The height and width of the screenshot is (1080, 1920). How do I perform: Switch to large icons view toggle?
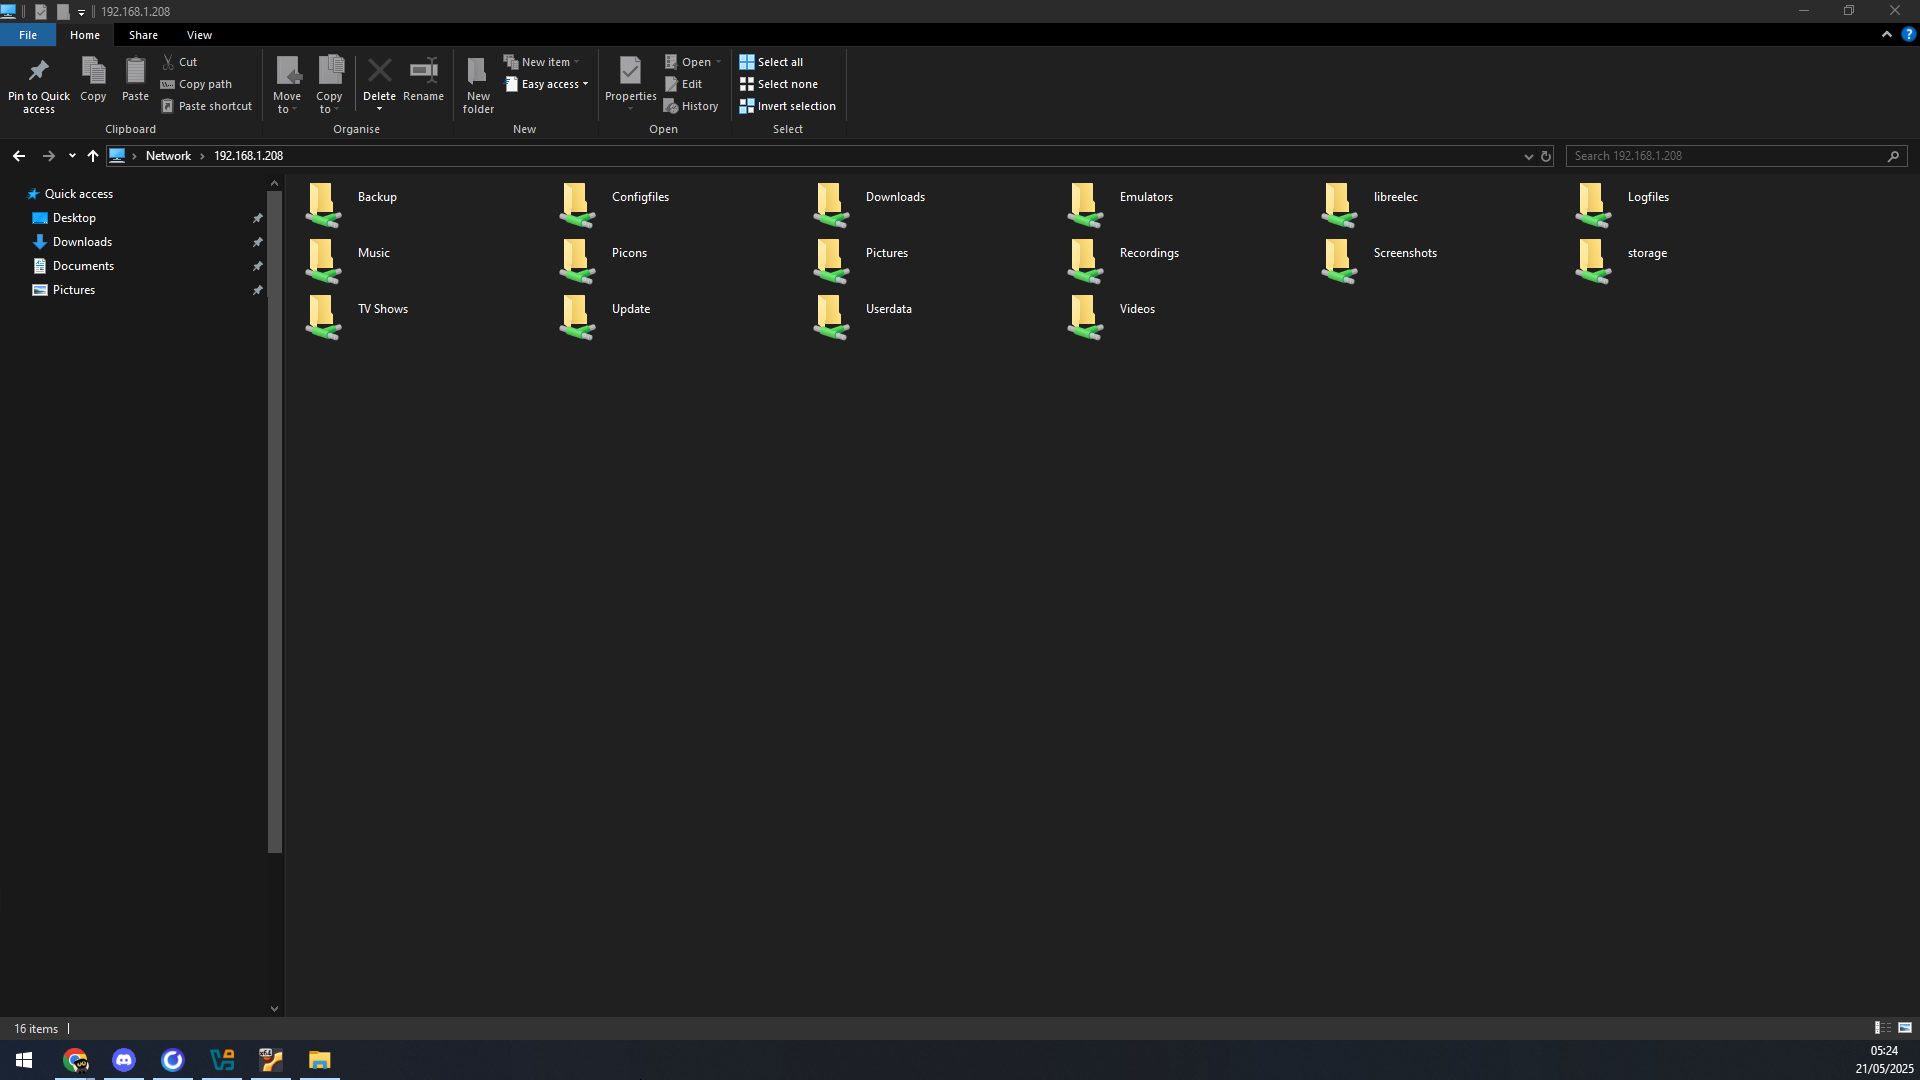[1905, 1028]
